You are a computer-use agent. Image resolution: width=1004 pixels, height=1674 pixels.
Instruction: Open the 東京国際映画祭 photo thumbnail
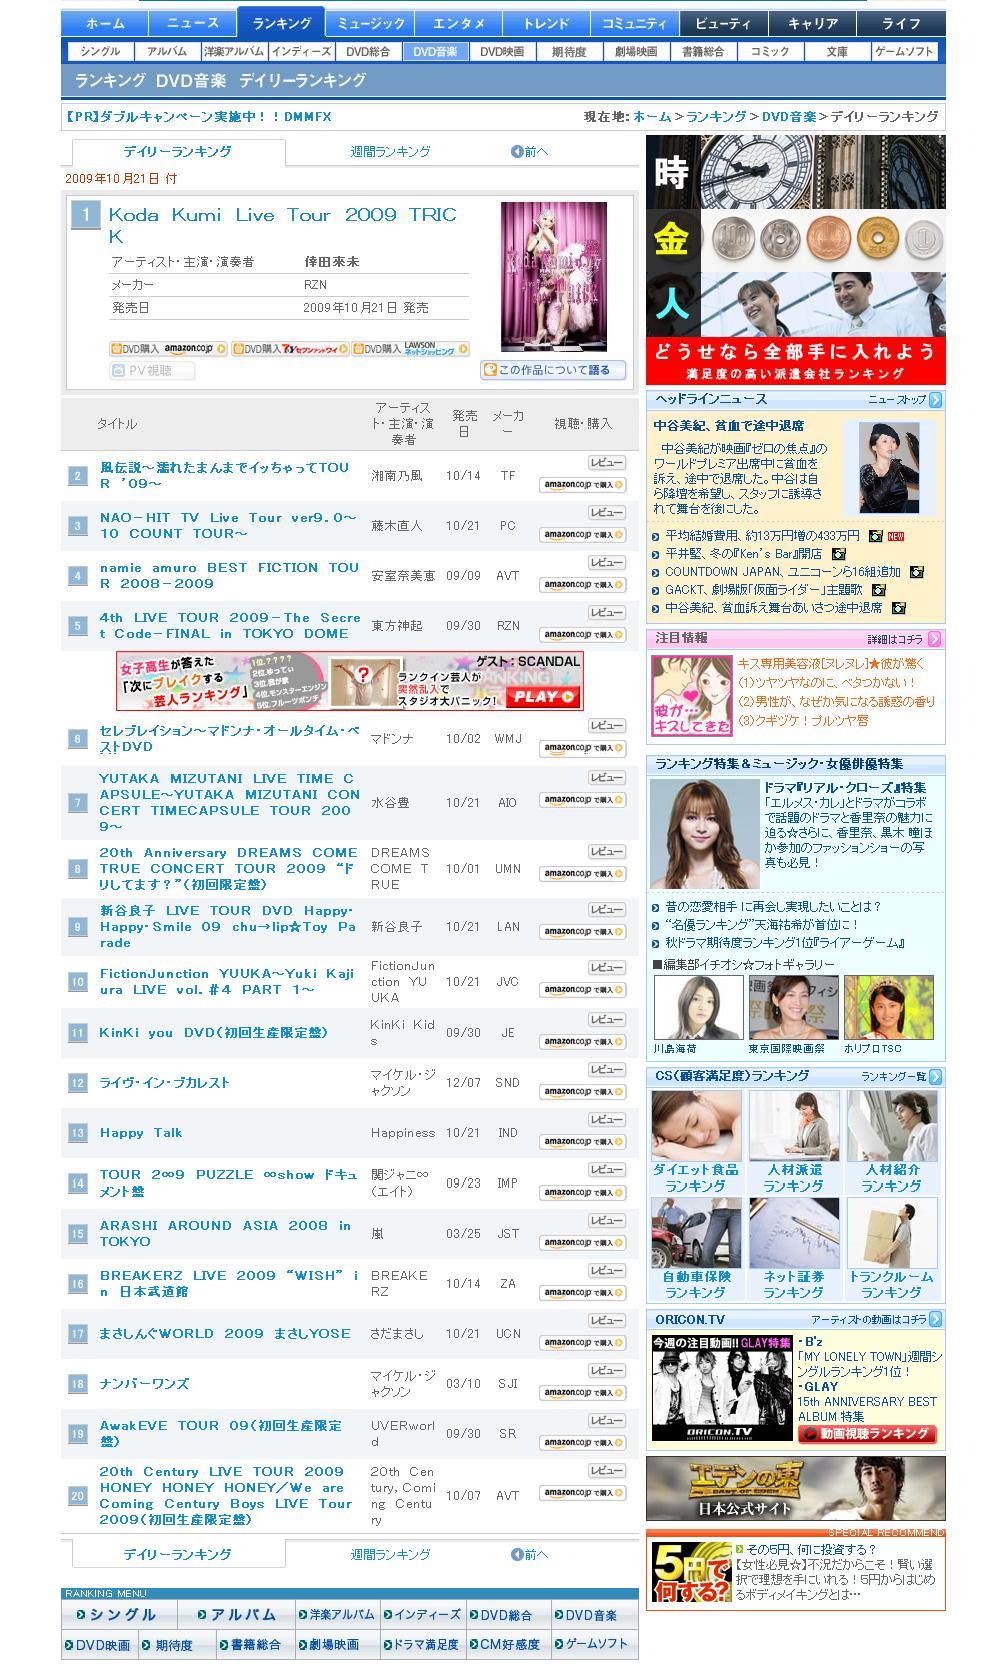tap(793, 1008)
